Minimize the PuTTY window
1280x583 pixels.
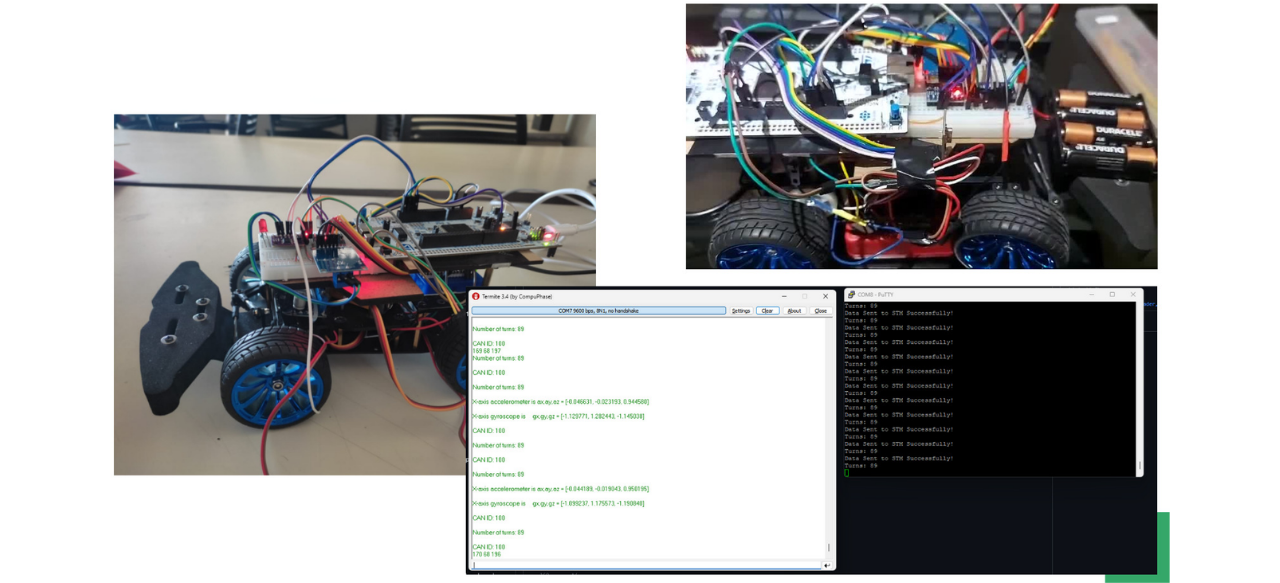1091,294
